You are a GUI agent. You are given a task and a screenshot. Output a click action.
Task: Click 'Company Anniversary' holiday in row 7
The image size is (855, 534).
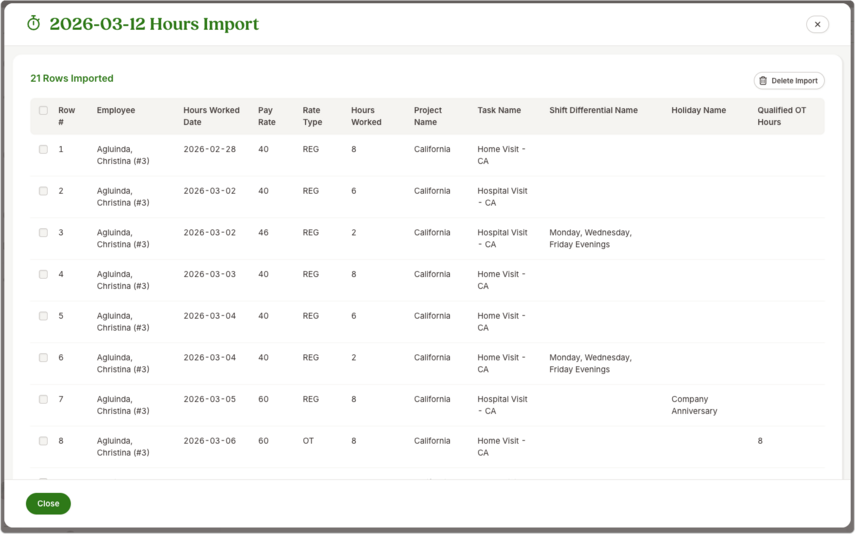point(694,405)
